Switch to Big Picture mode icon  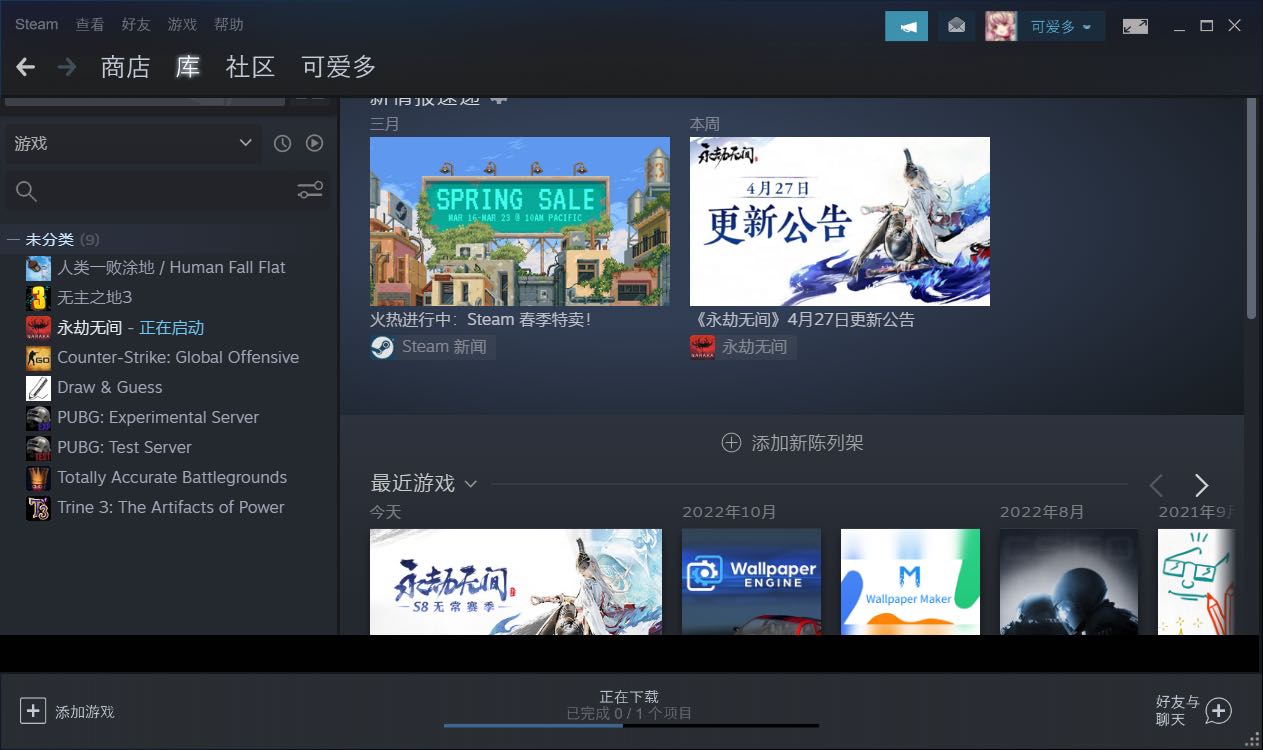(x=1135, y=26)
